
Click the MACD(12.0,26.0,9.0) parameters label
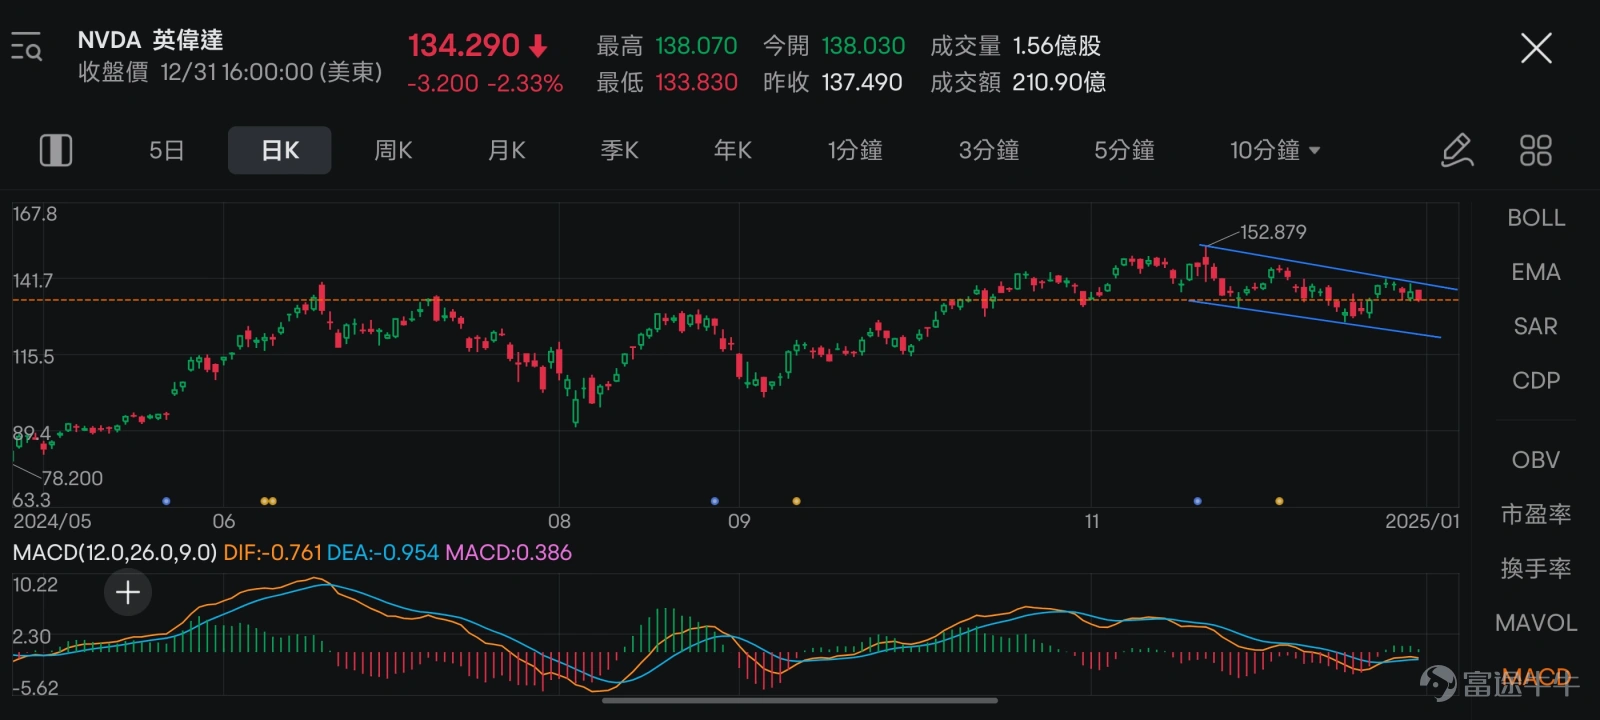tap(114, 552)
